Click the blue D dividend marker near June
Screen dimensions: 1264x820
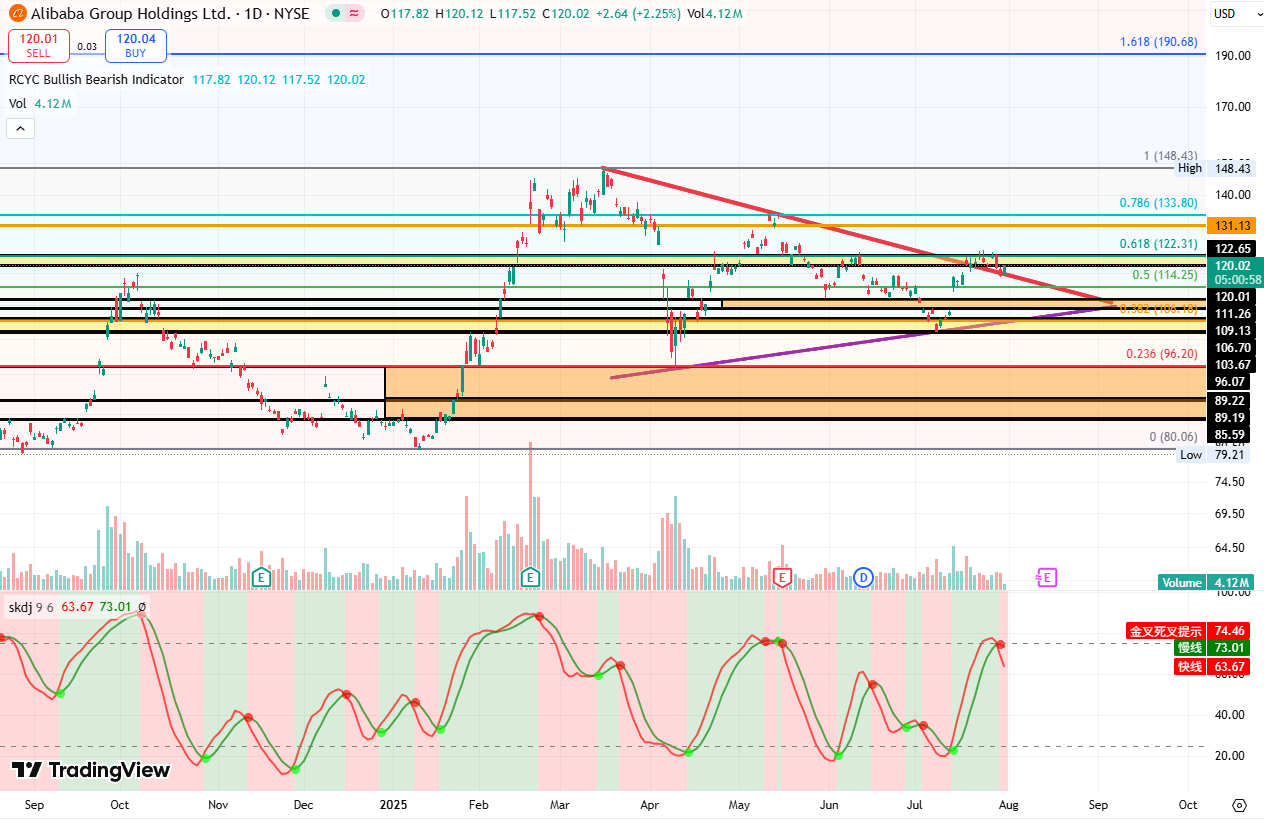point(864,577)
